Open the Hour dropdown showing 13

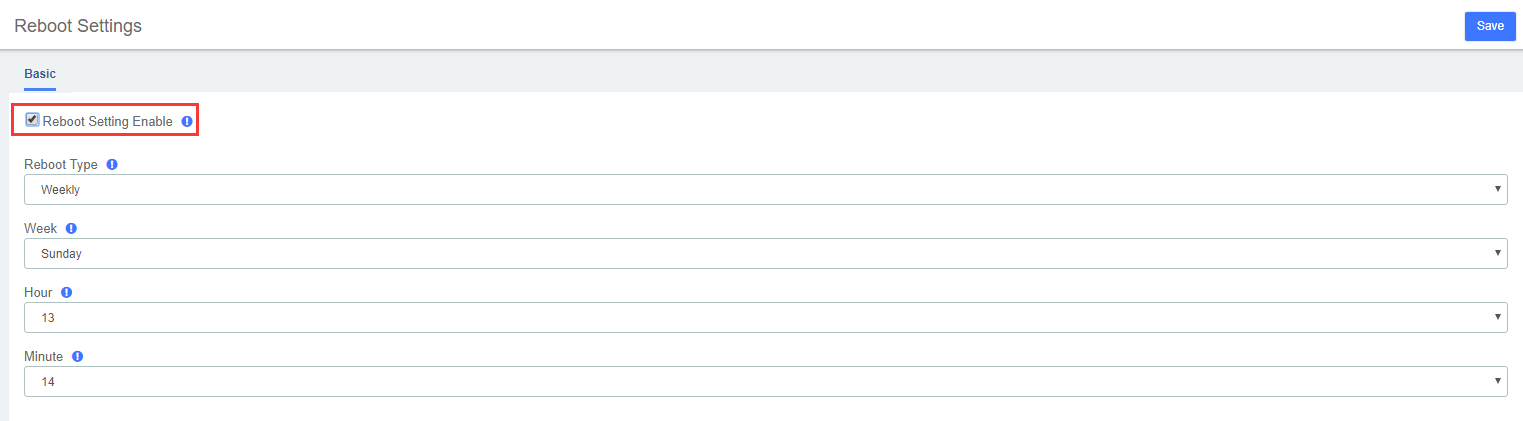(x=765, y=317)
